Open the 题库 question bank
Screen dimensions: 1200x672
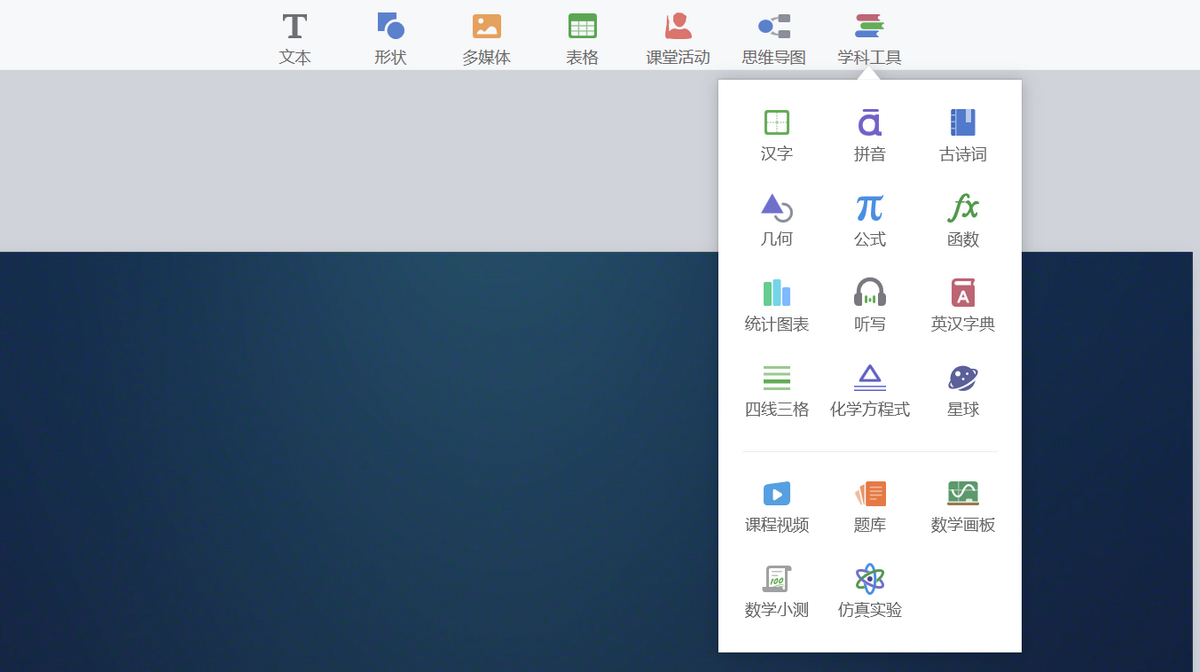(870, 507)
